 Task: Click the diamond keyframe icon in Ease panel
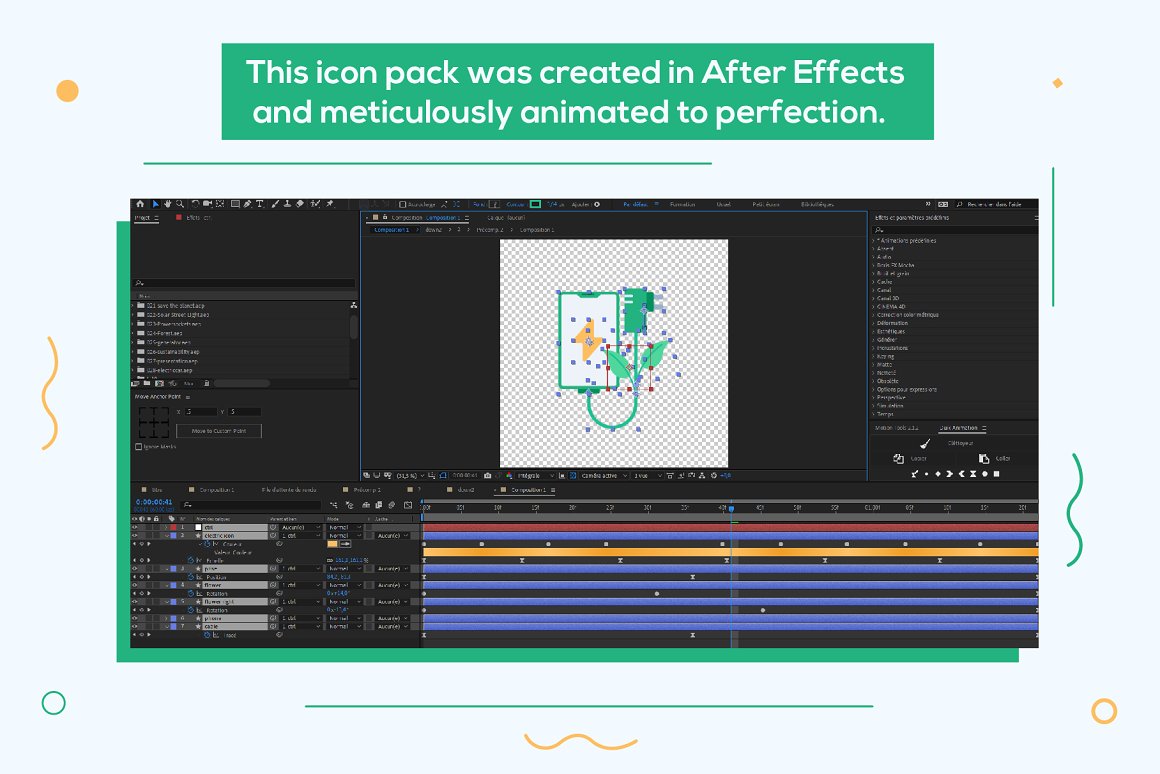click(x=938, y=474)
